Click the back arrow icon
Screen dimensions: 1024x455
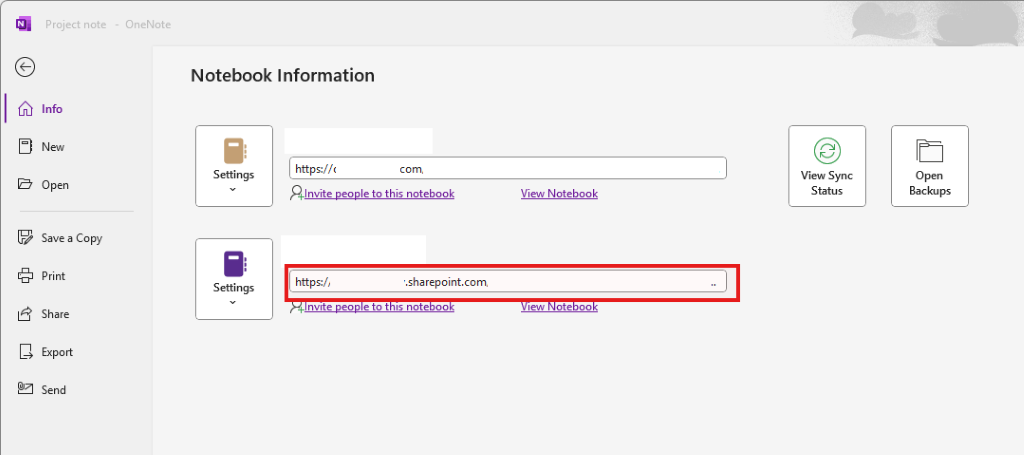25,67
